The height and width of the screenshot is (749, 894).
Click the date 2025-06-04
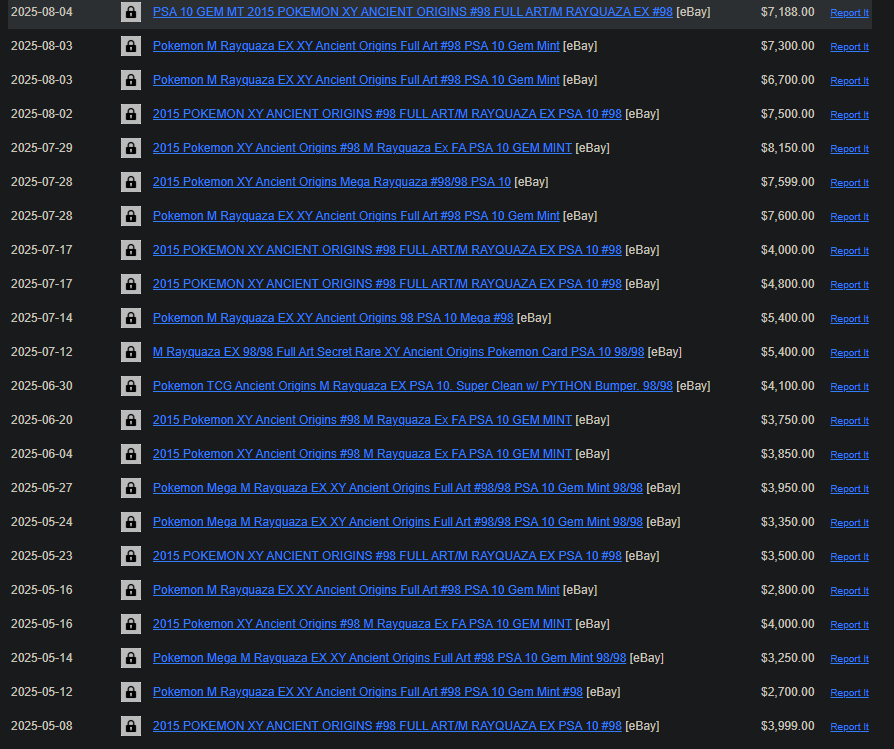click(x=42, y=454)
